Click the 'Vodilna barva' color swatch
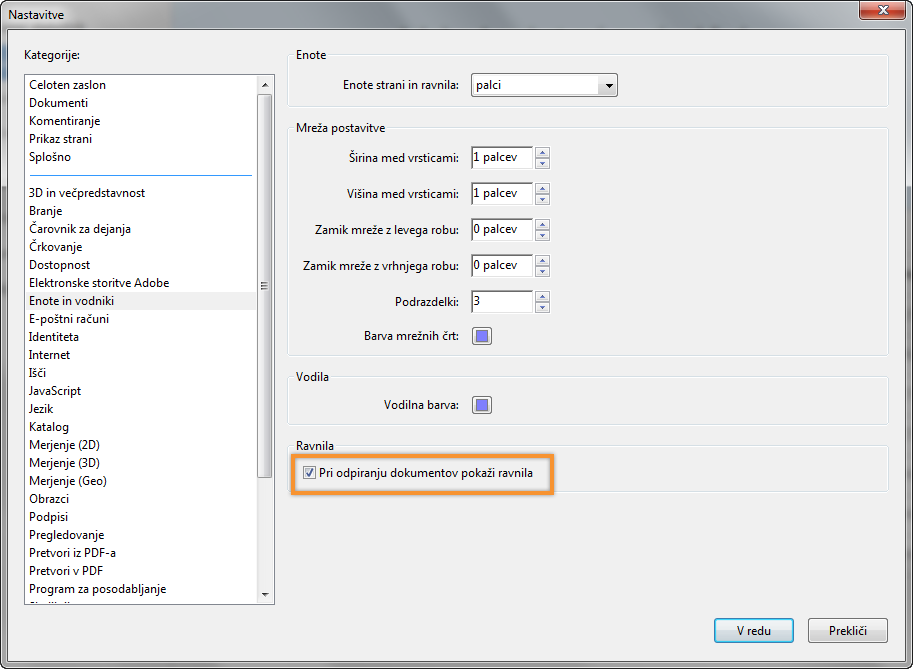The height and width of the screenshot is (669, 913). click(482, 405)
